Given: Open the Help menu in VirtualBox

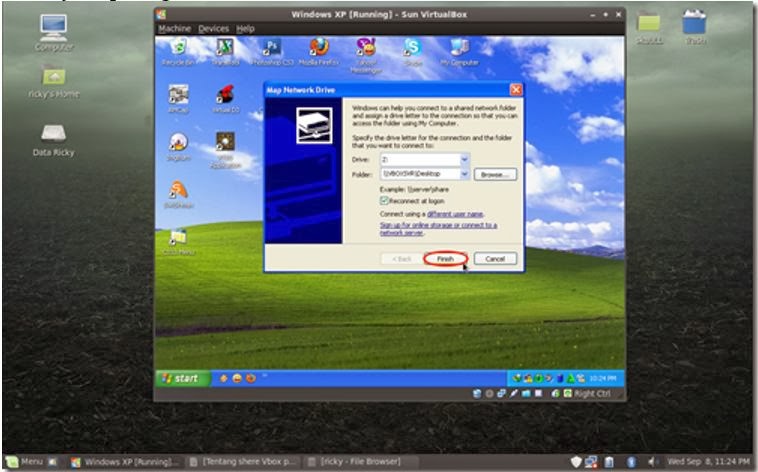Looking at the screenshot, I should coord(245,29).
